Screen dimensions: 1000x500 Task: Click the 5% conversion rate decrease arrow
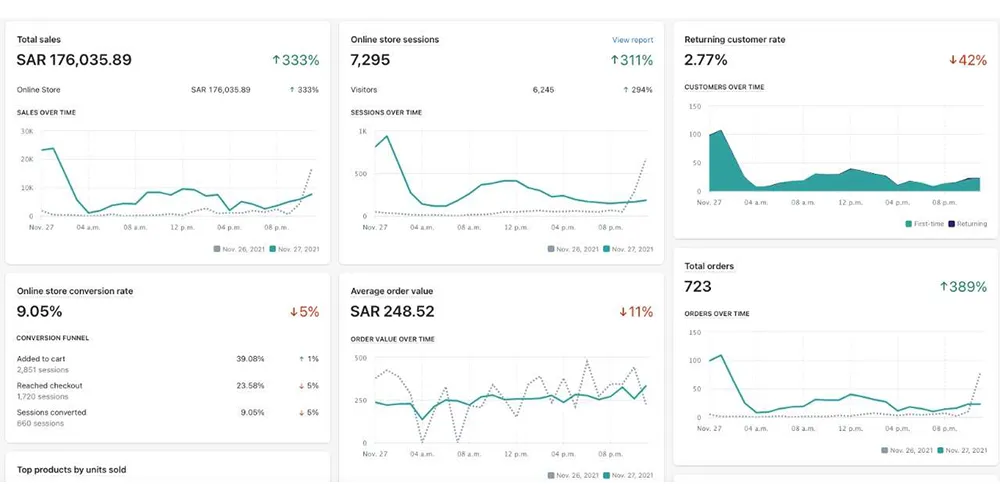[294, 312]
